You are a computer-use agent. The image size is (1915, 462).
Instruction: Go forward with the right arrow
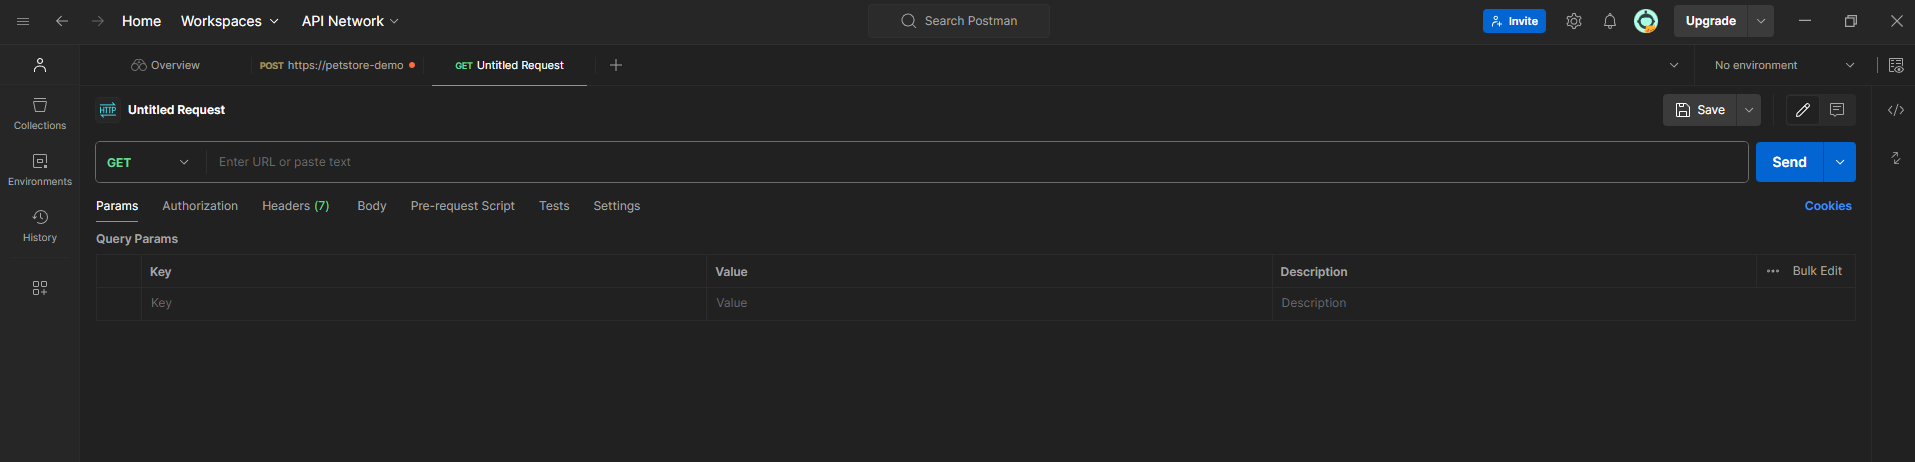click(98, 21)
